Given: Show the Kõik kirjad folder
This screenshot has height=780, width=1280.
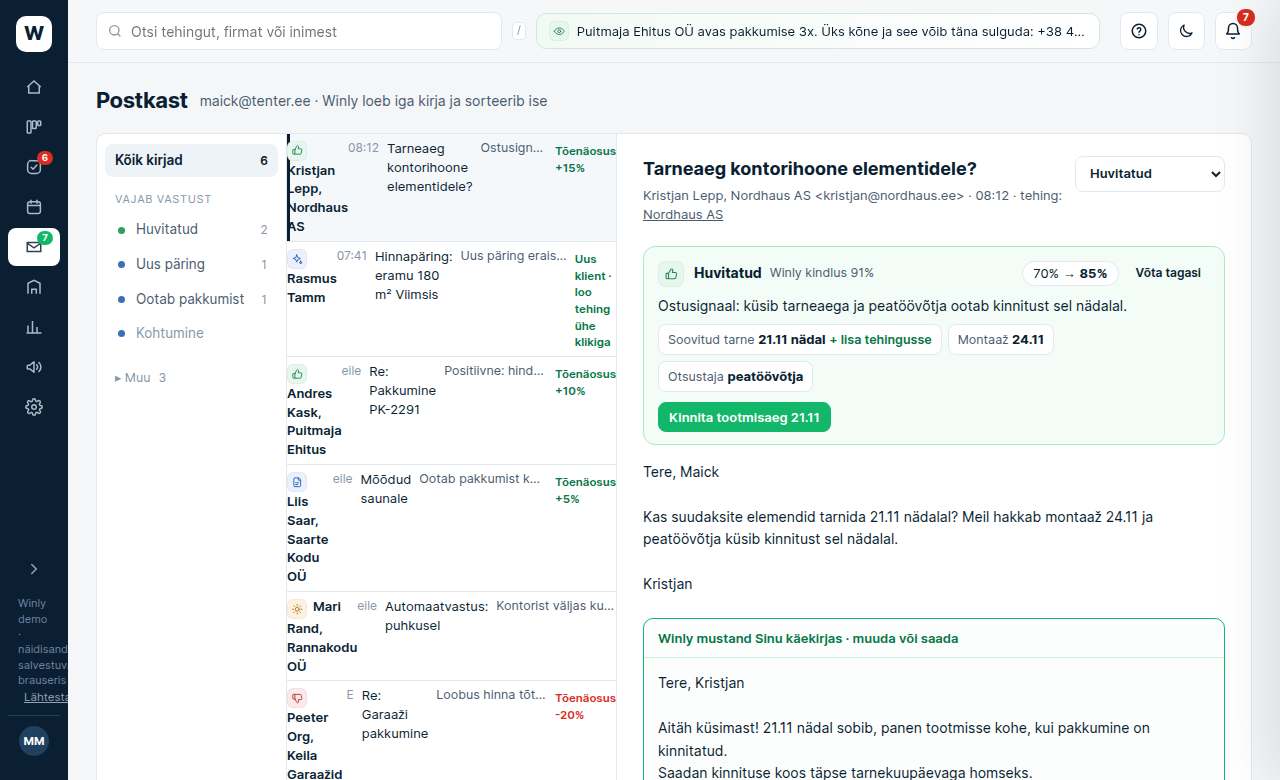Looking at the screenshot, I should click(x=192, y=160).
